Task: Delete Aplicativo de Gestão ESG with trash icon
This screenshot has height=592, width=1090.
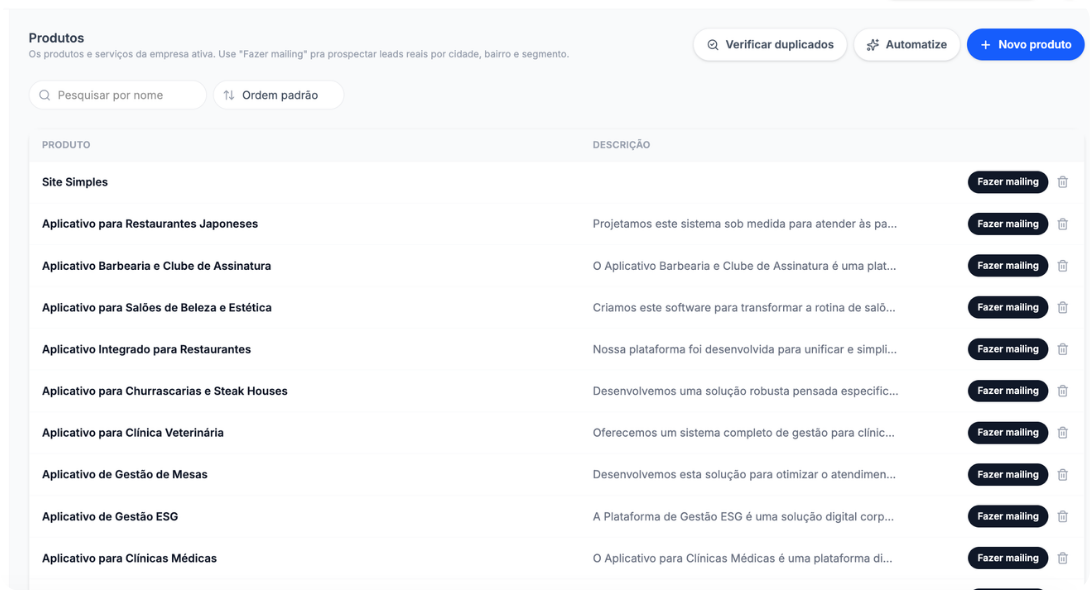Action: (1062, 516)
